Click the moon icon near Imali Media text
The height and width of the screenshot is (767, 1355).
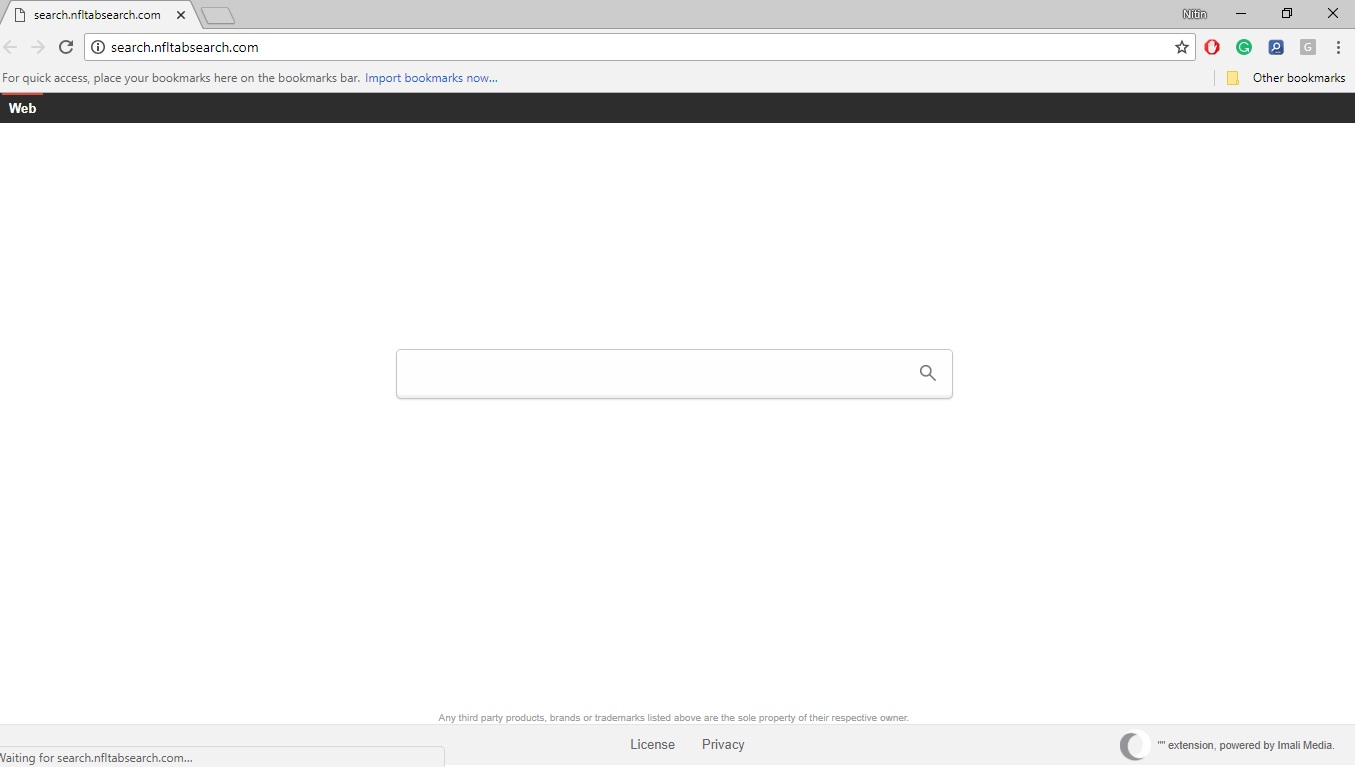(1132, 745)
